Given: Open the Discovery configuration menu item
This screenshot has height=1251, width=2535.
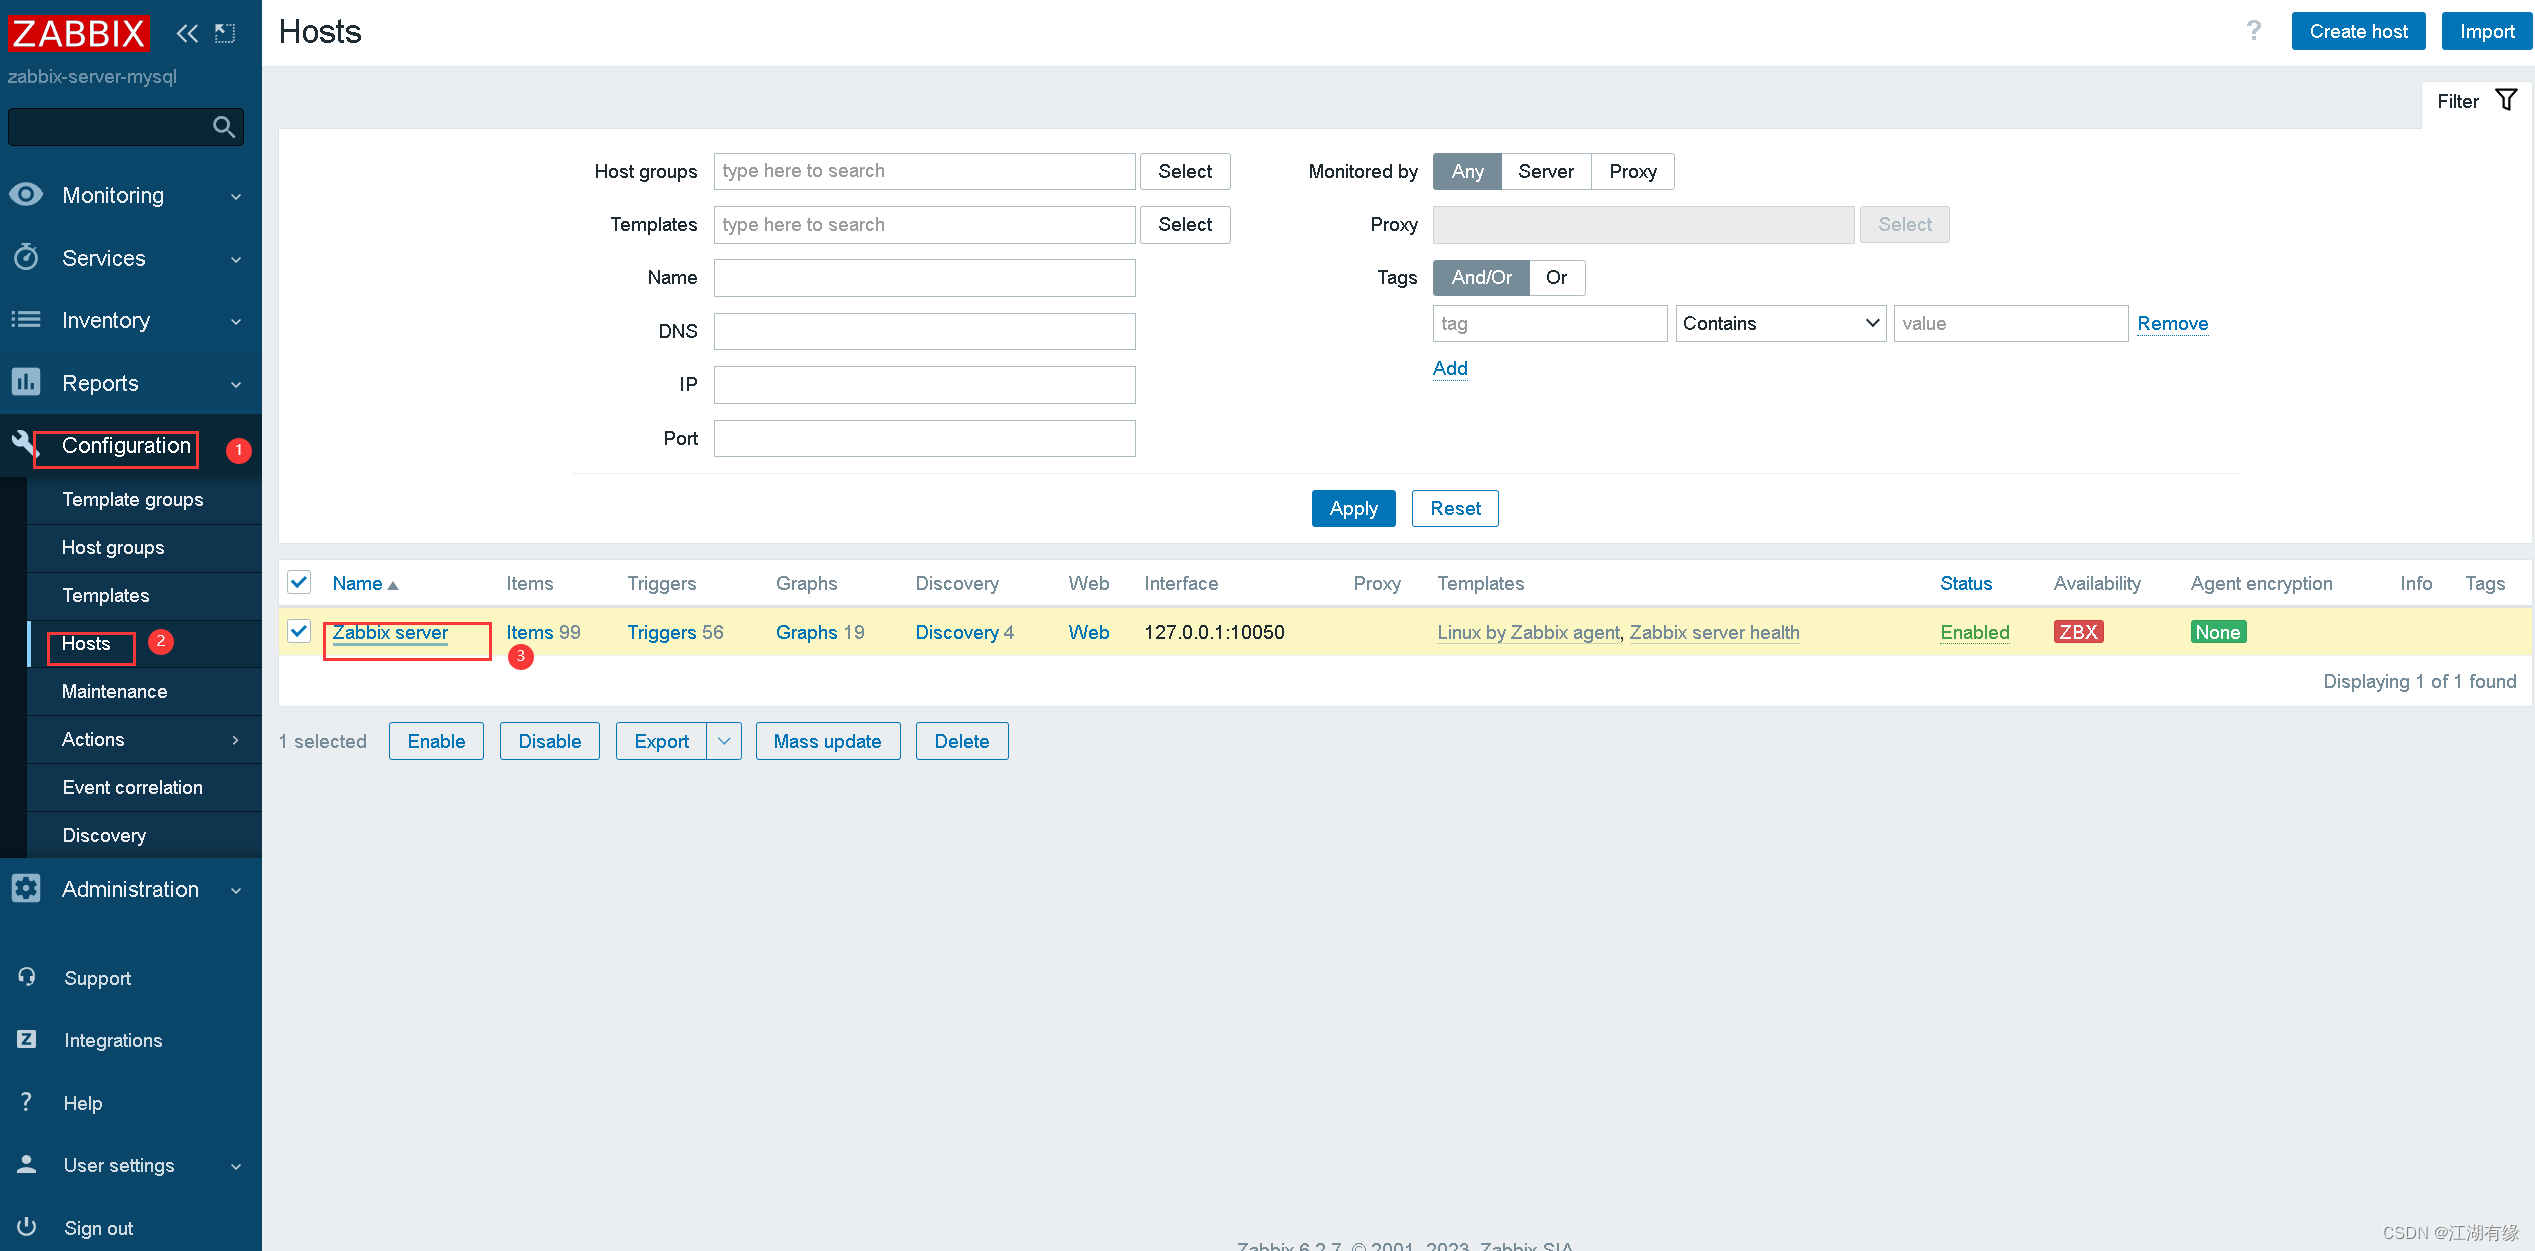Looking at the screenshot, I should pyautogui.click(x=103, y=834).
